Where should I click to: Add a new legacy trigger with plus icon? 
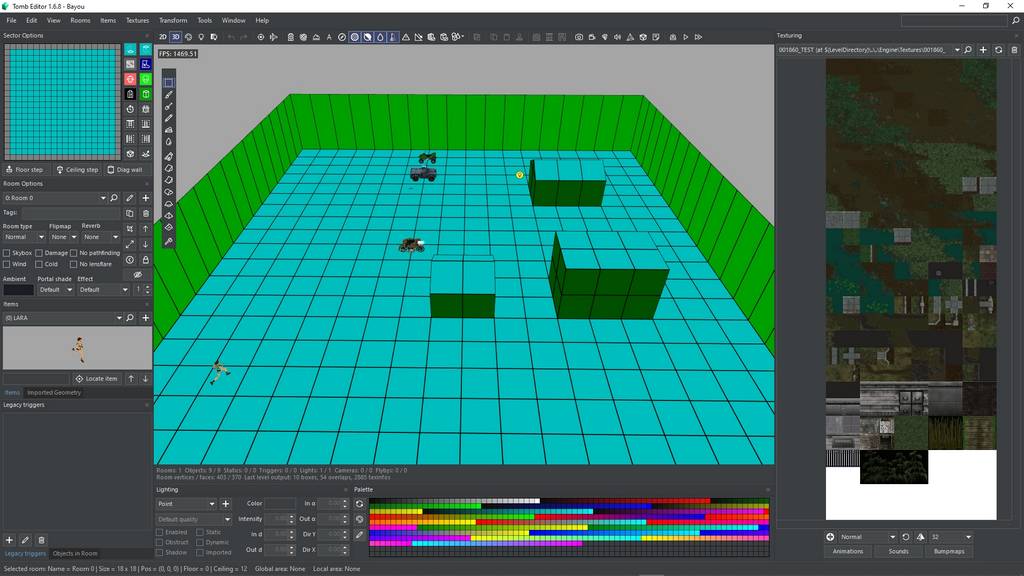pos(10,540)
